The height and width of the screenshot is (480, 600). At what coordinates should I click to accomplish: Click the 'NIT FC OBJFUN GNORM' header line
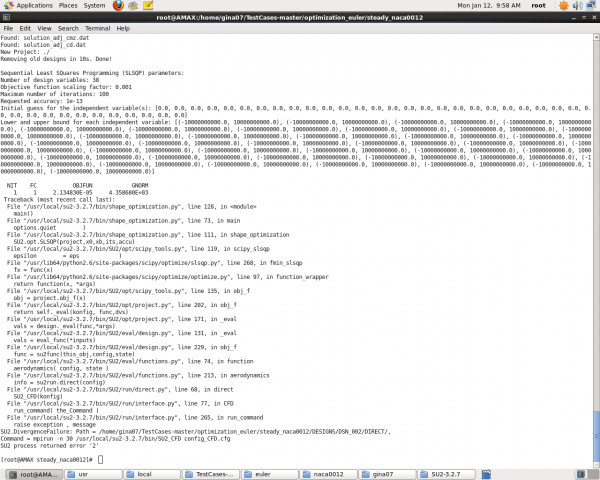point(77,185)
